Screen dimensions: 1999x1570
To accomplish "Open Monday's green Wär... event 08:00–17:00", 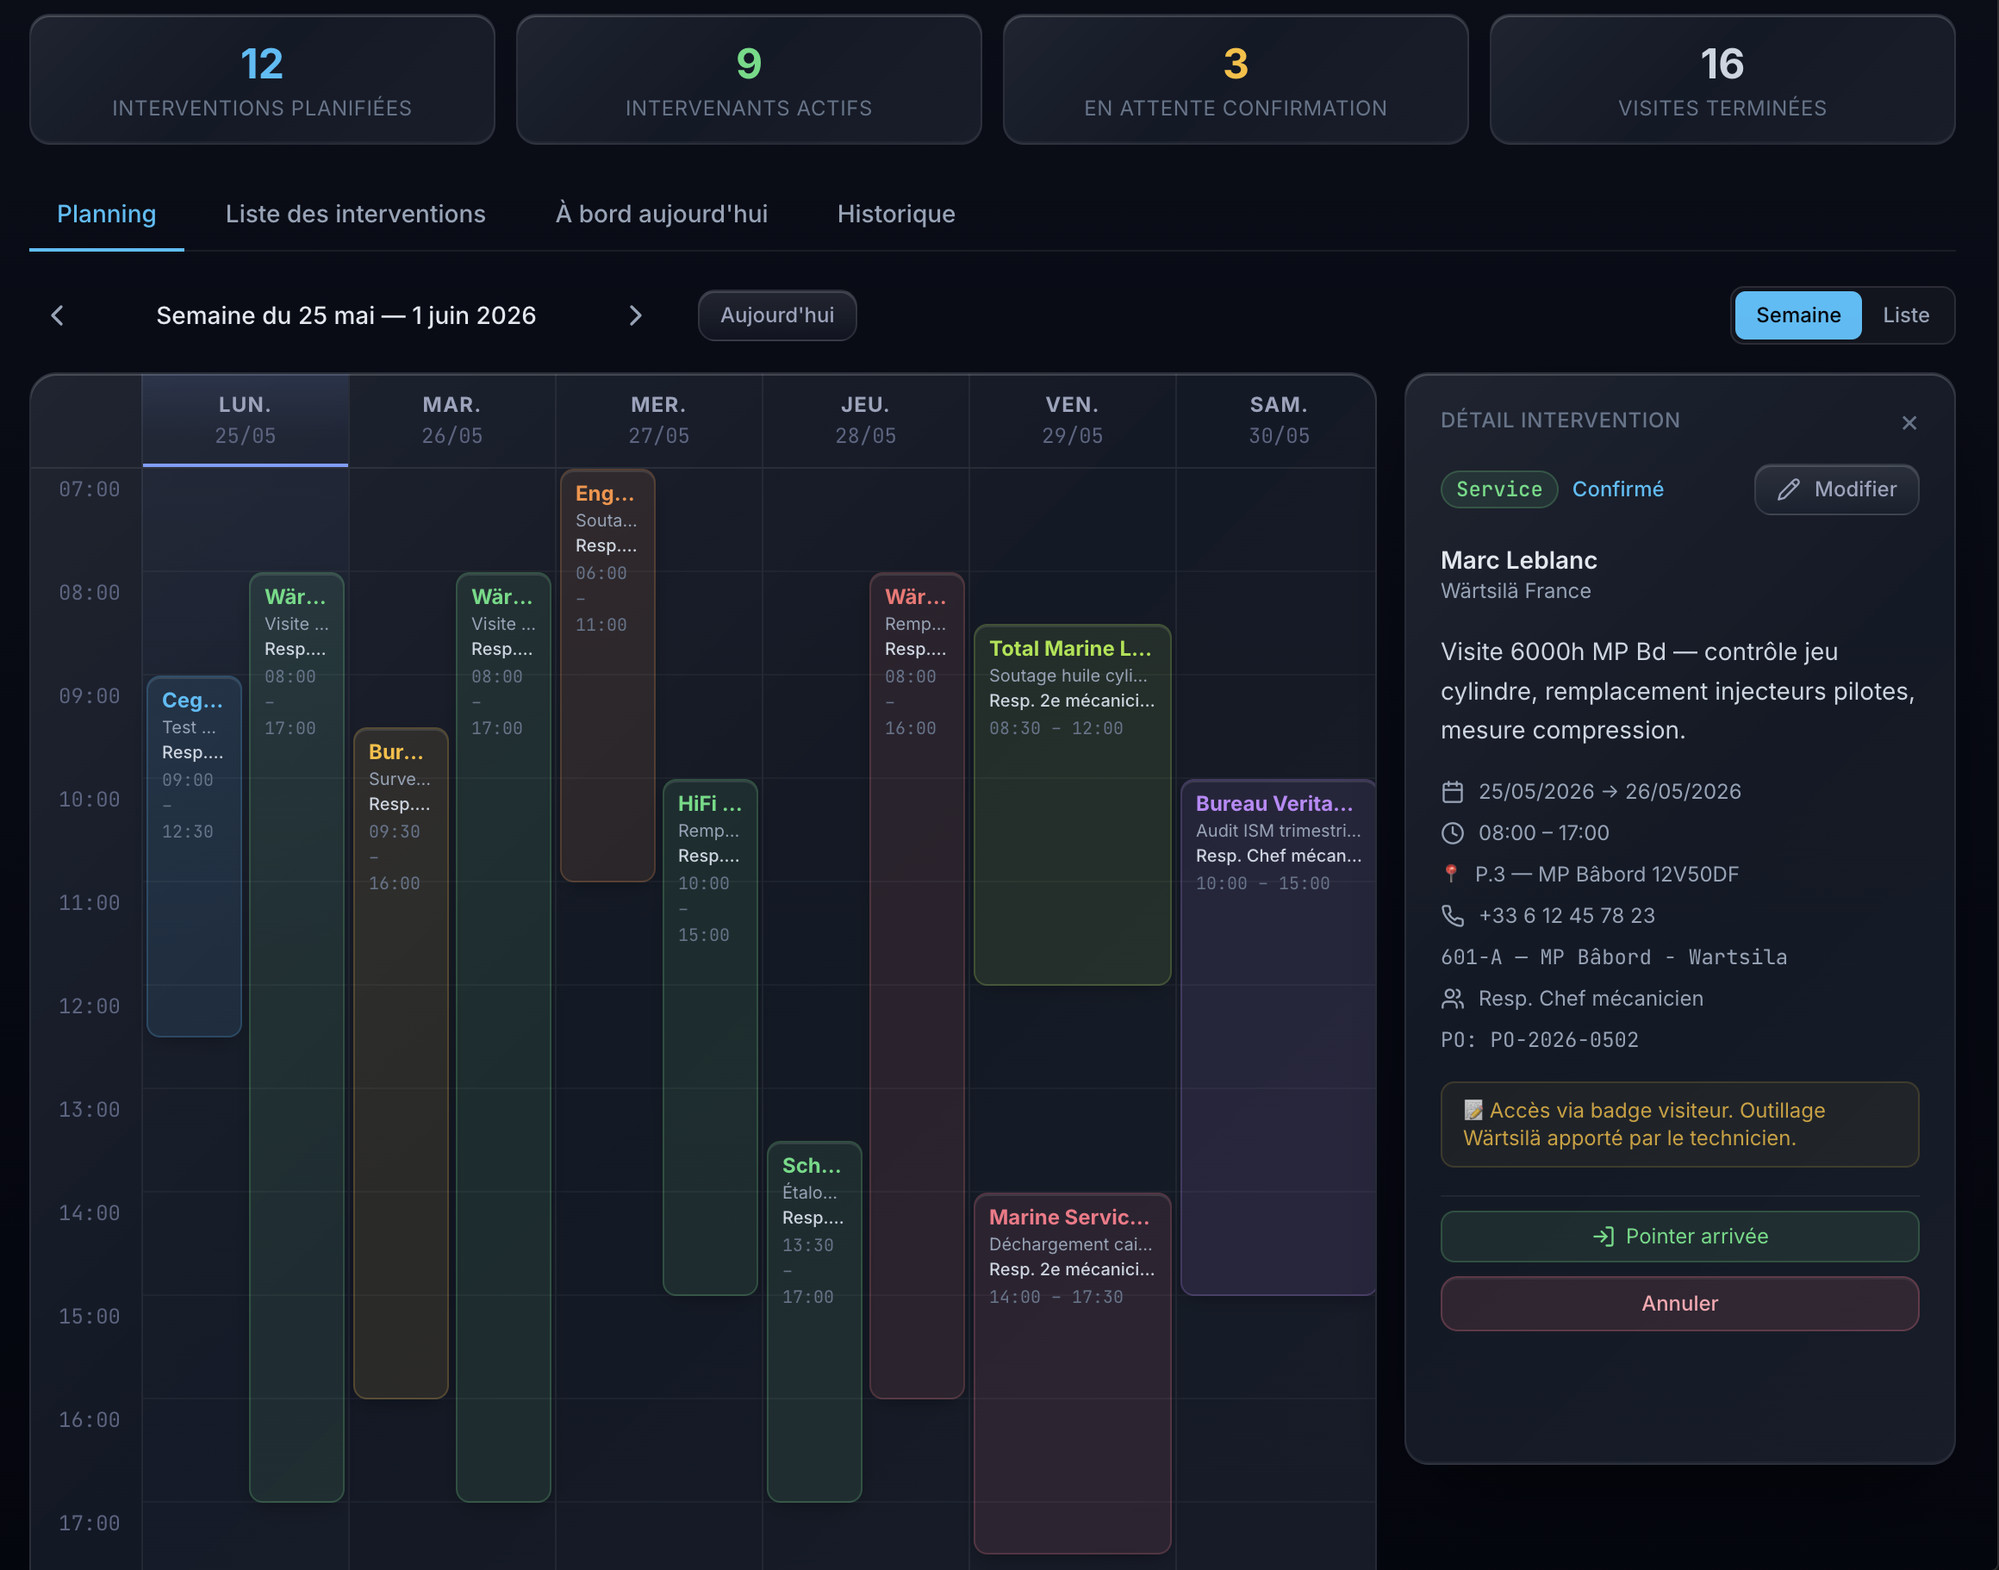I will (296, 1037).
